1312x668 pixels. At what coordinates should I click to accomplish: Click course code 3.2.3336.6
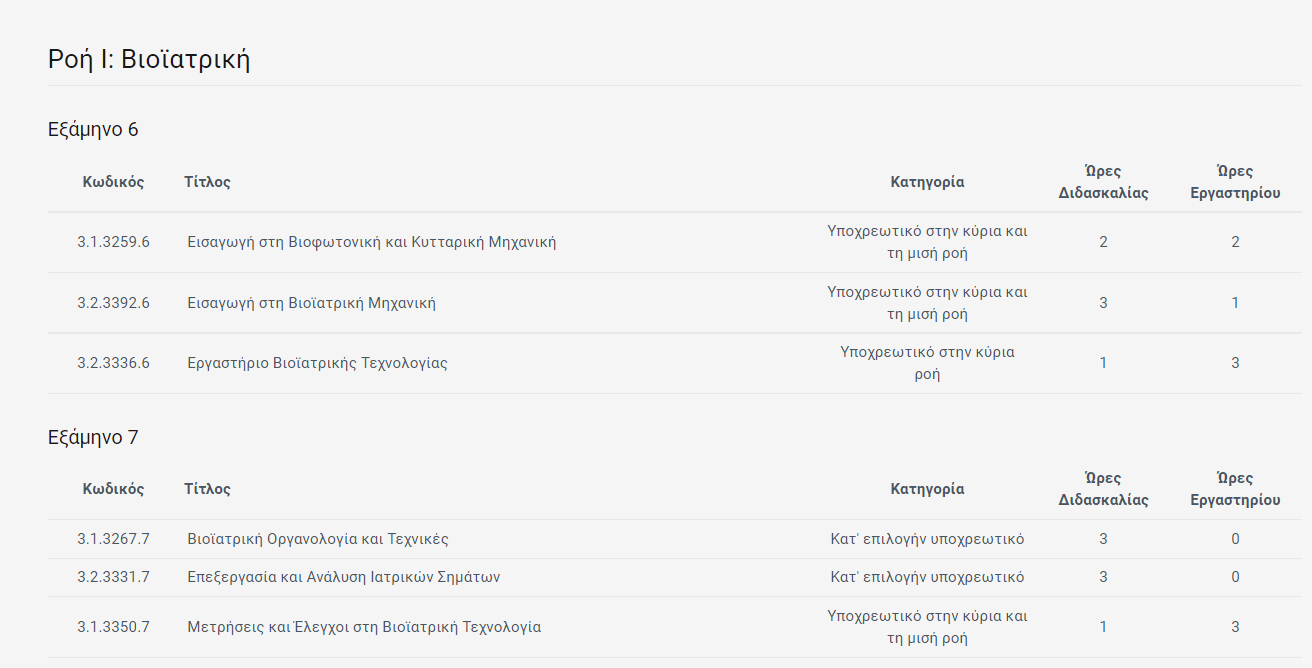click(x=113, y=363)
